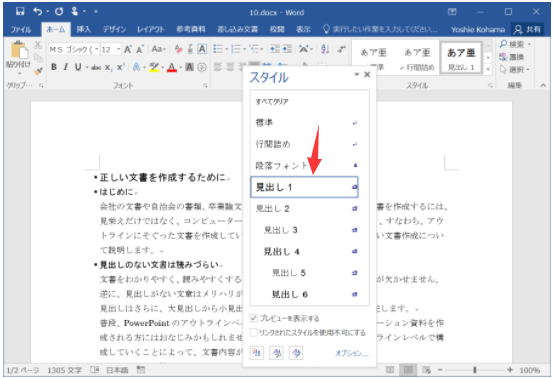This screenshot has height=378, width=553.
Task: Apply the format painter brush
Action: point(38,71)
